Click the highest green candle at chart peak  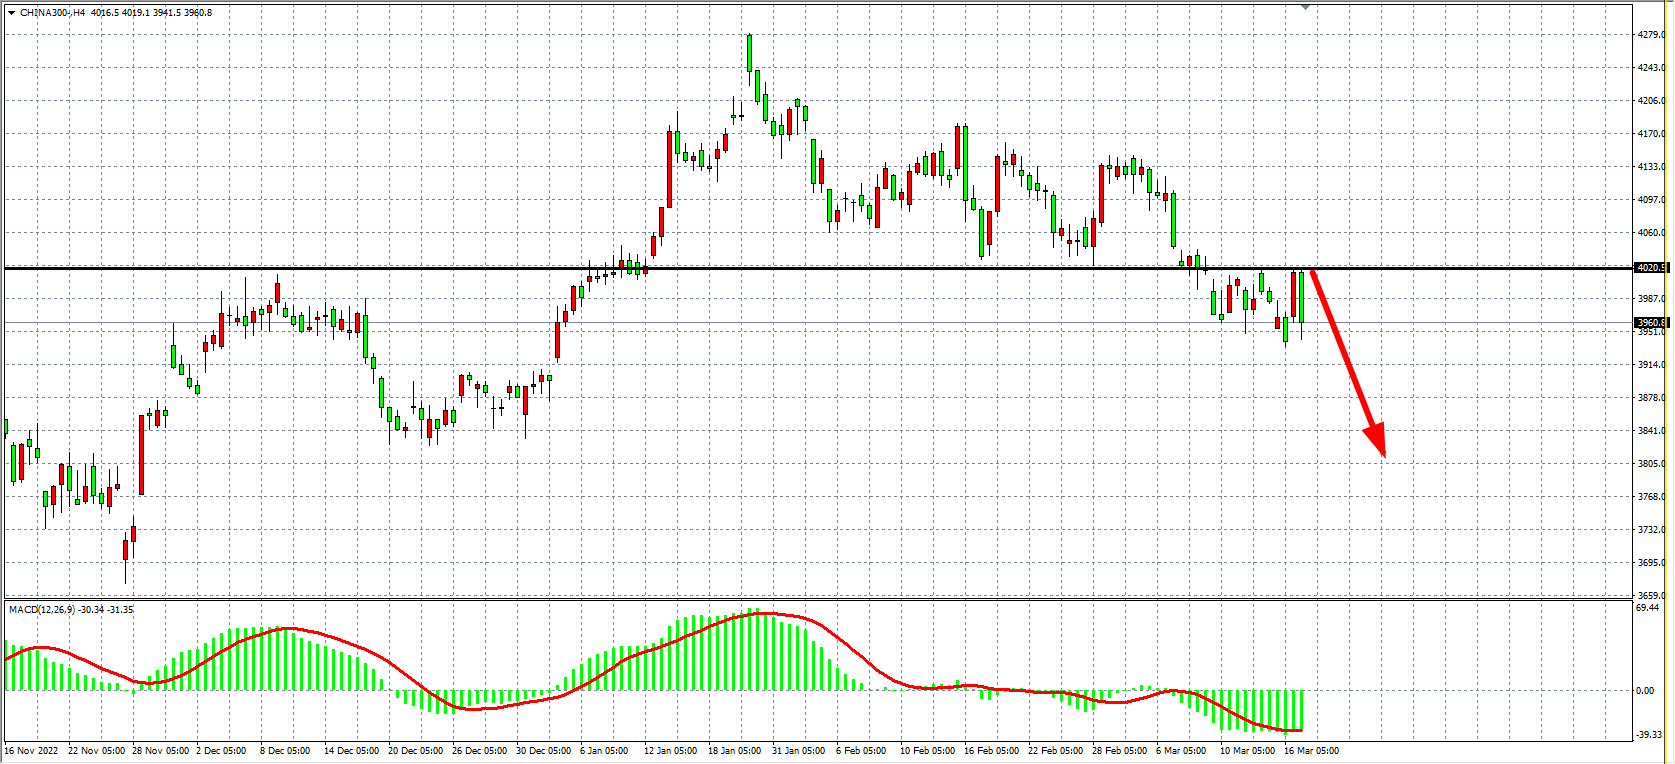749,54
